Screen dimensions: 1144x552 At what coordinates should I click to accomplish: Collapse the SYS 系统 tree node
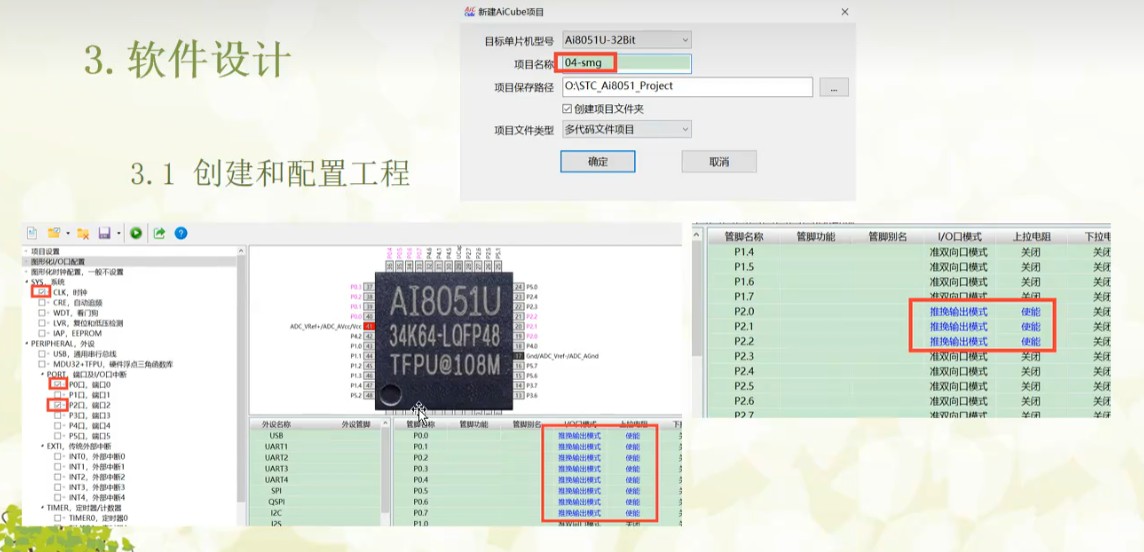coord(27,281)
